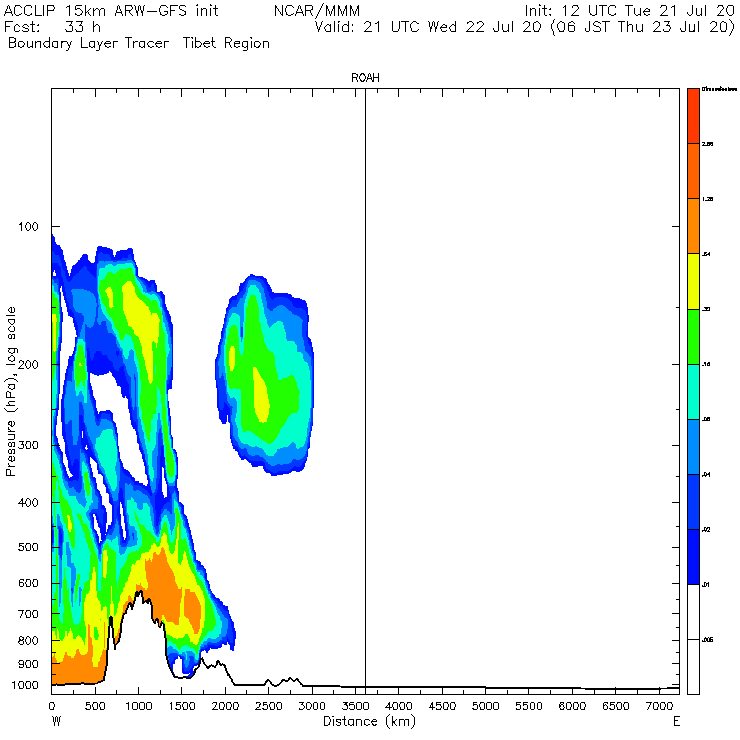Click the 4000 km distance tick label

click(x=399, y=706)
